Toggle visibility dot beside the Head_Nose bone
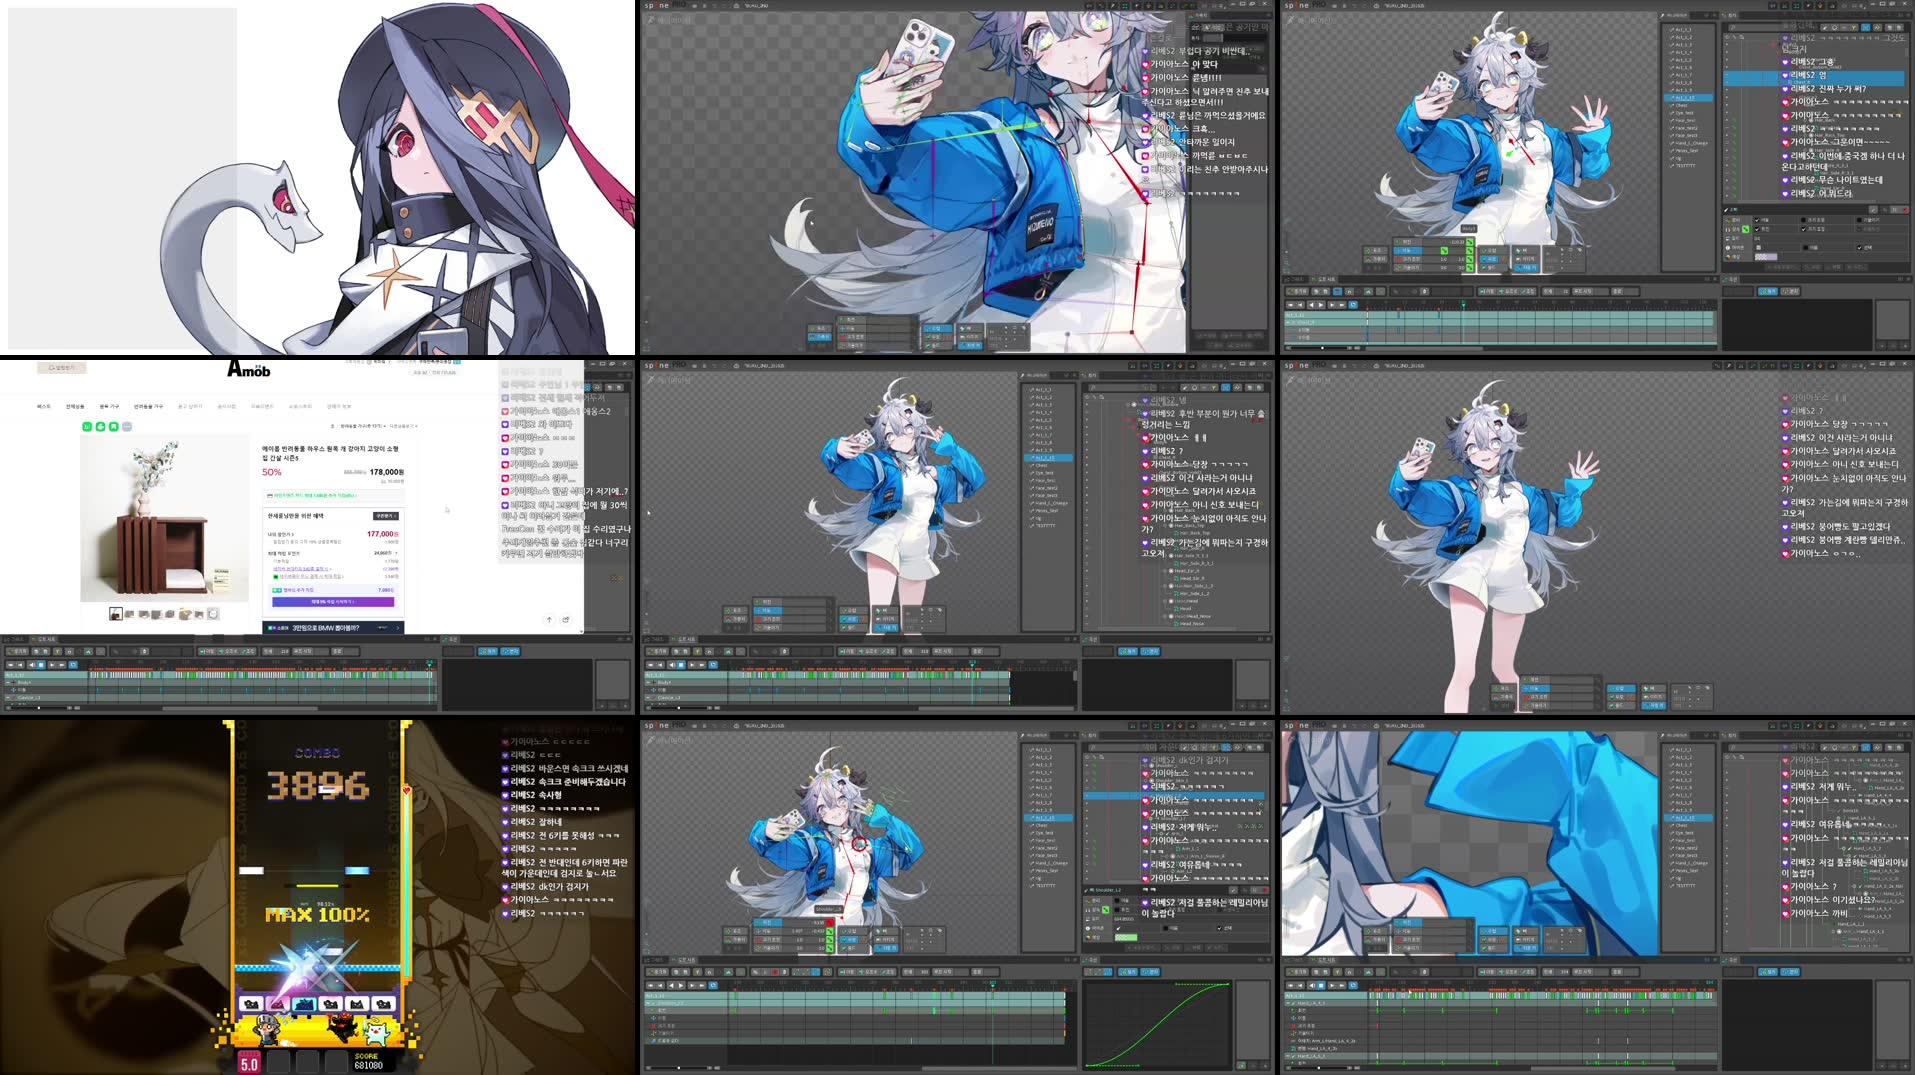Image resolution: width=1915 pixels, height=1075 pixels. coord(1171,615)
